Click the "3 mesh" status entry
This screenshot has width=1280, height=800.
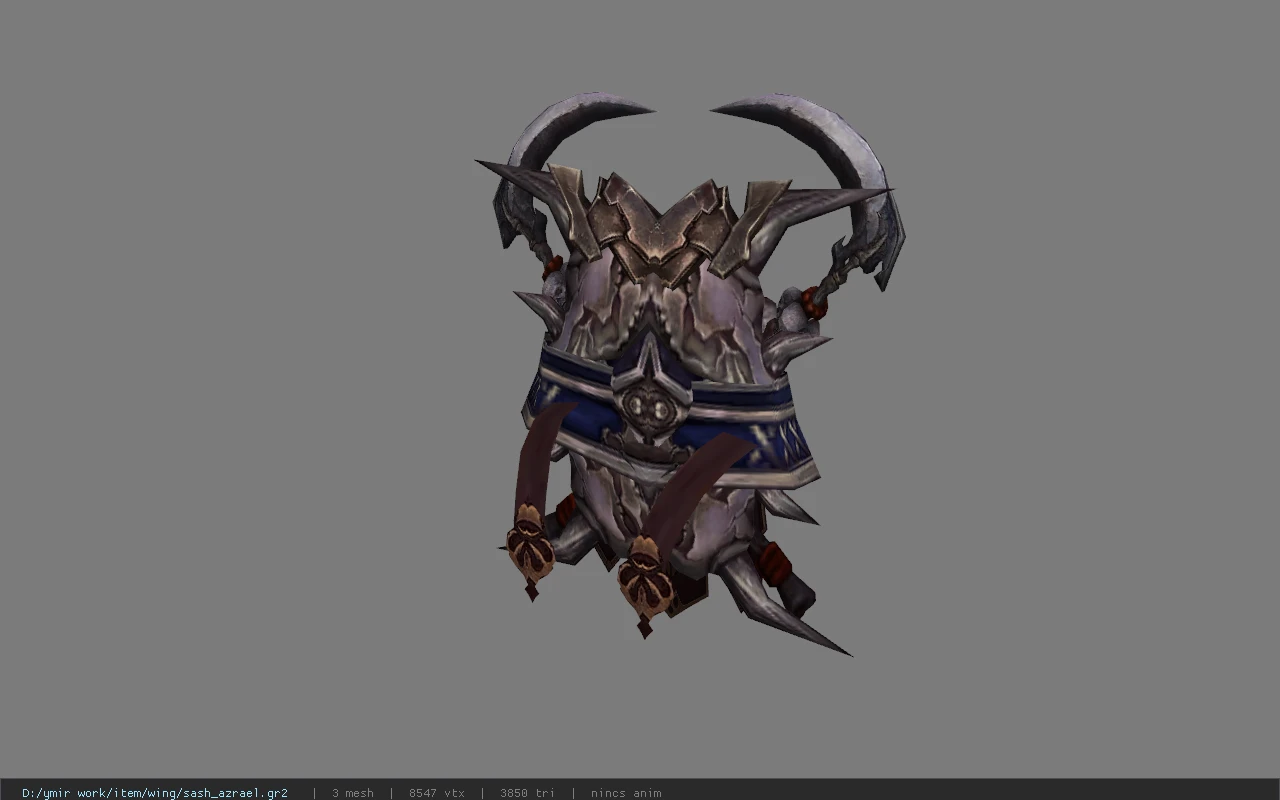353,793
